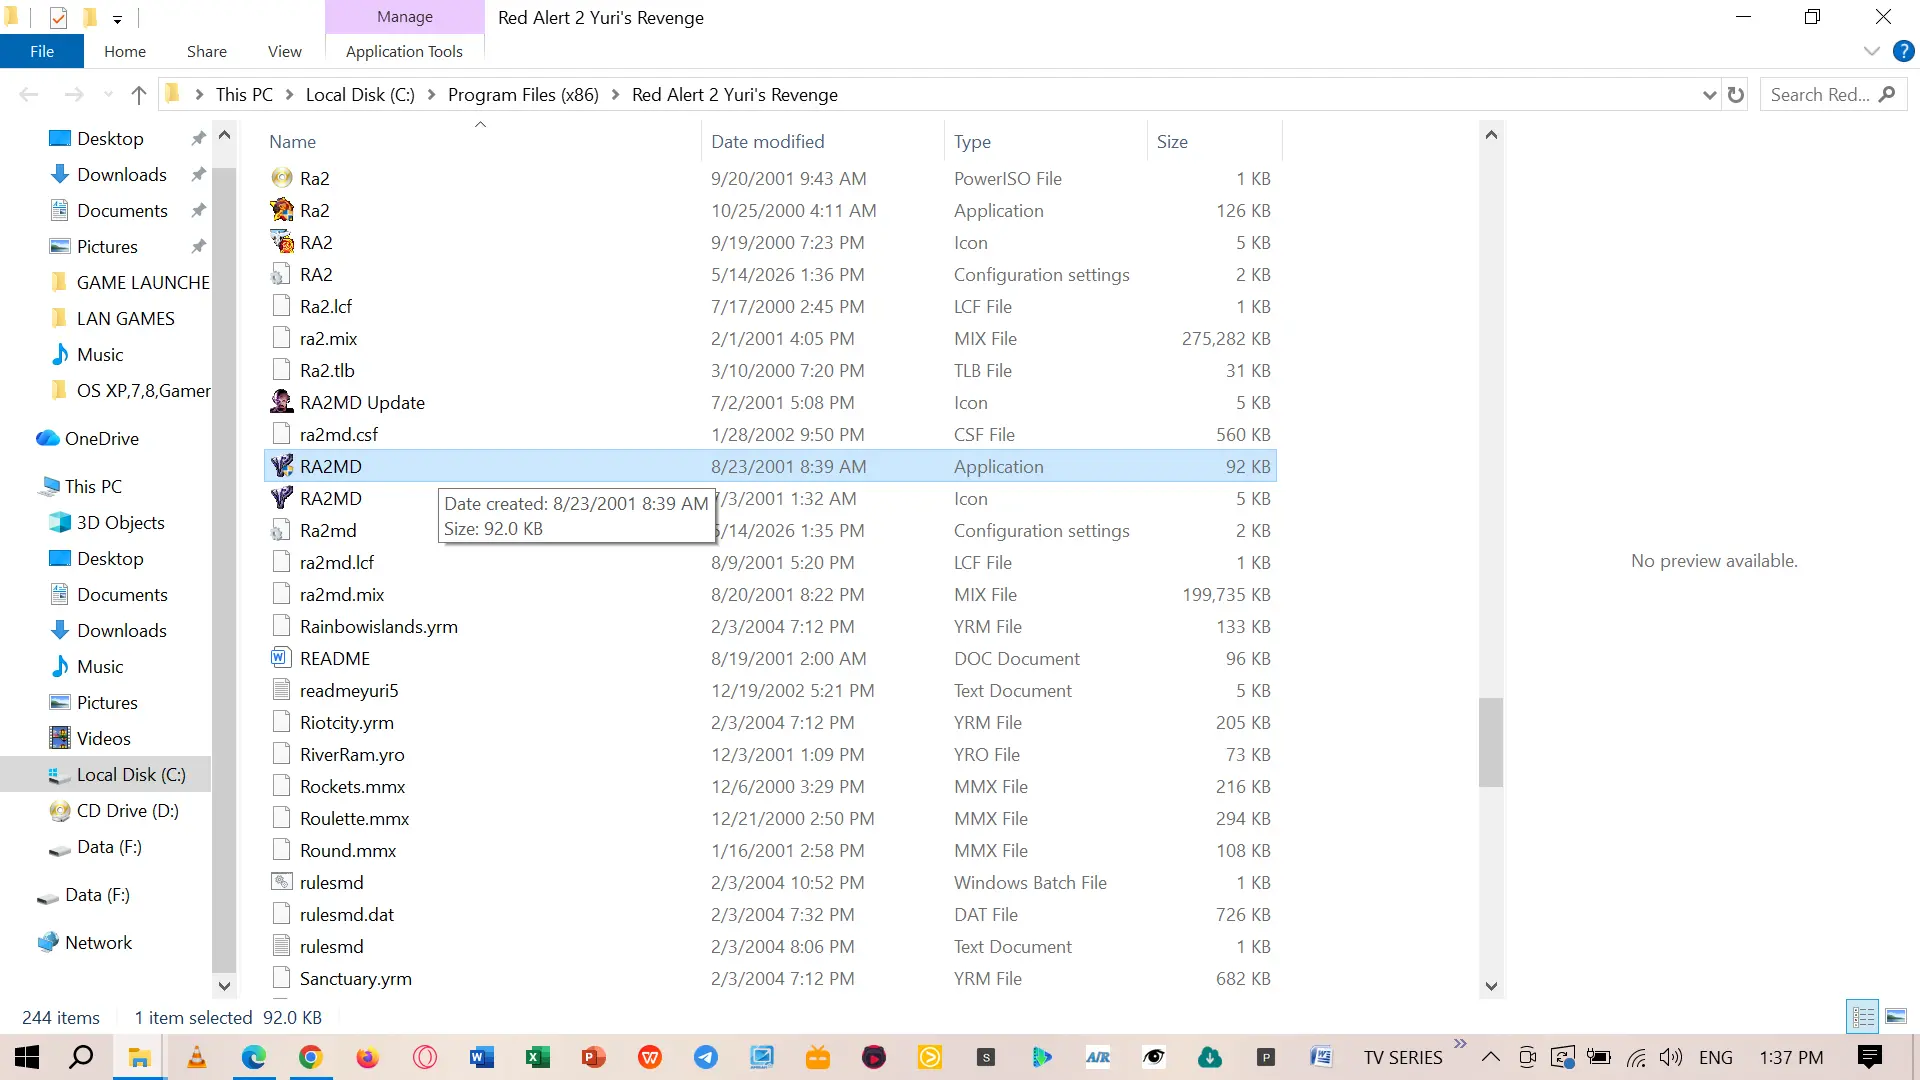Open Opera browser from taskbar
1920x1080 pixels.
coord(424,1057)
